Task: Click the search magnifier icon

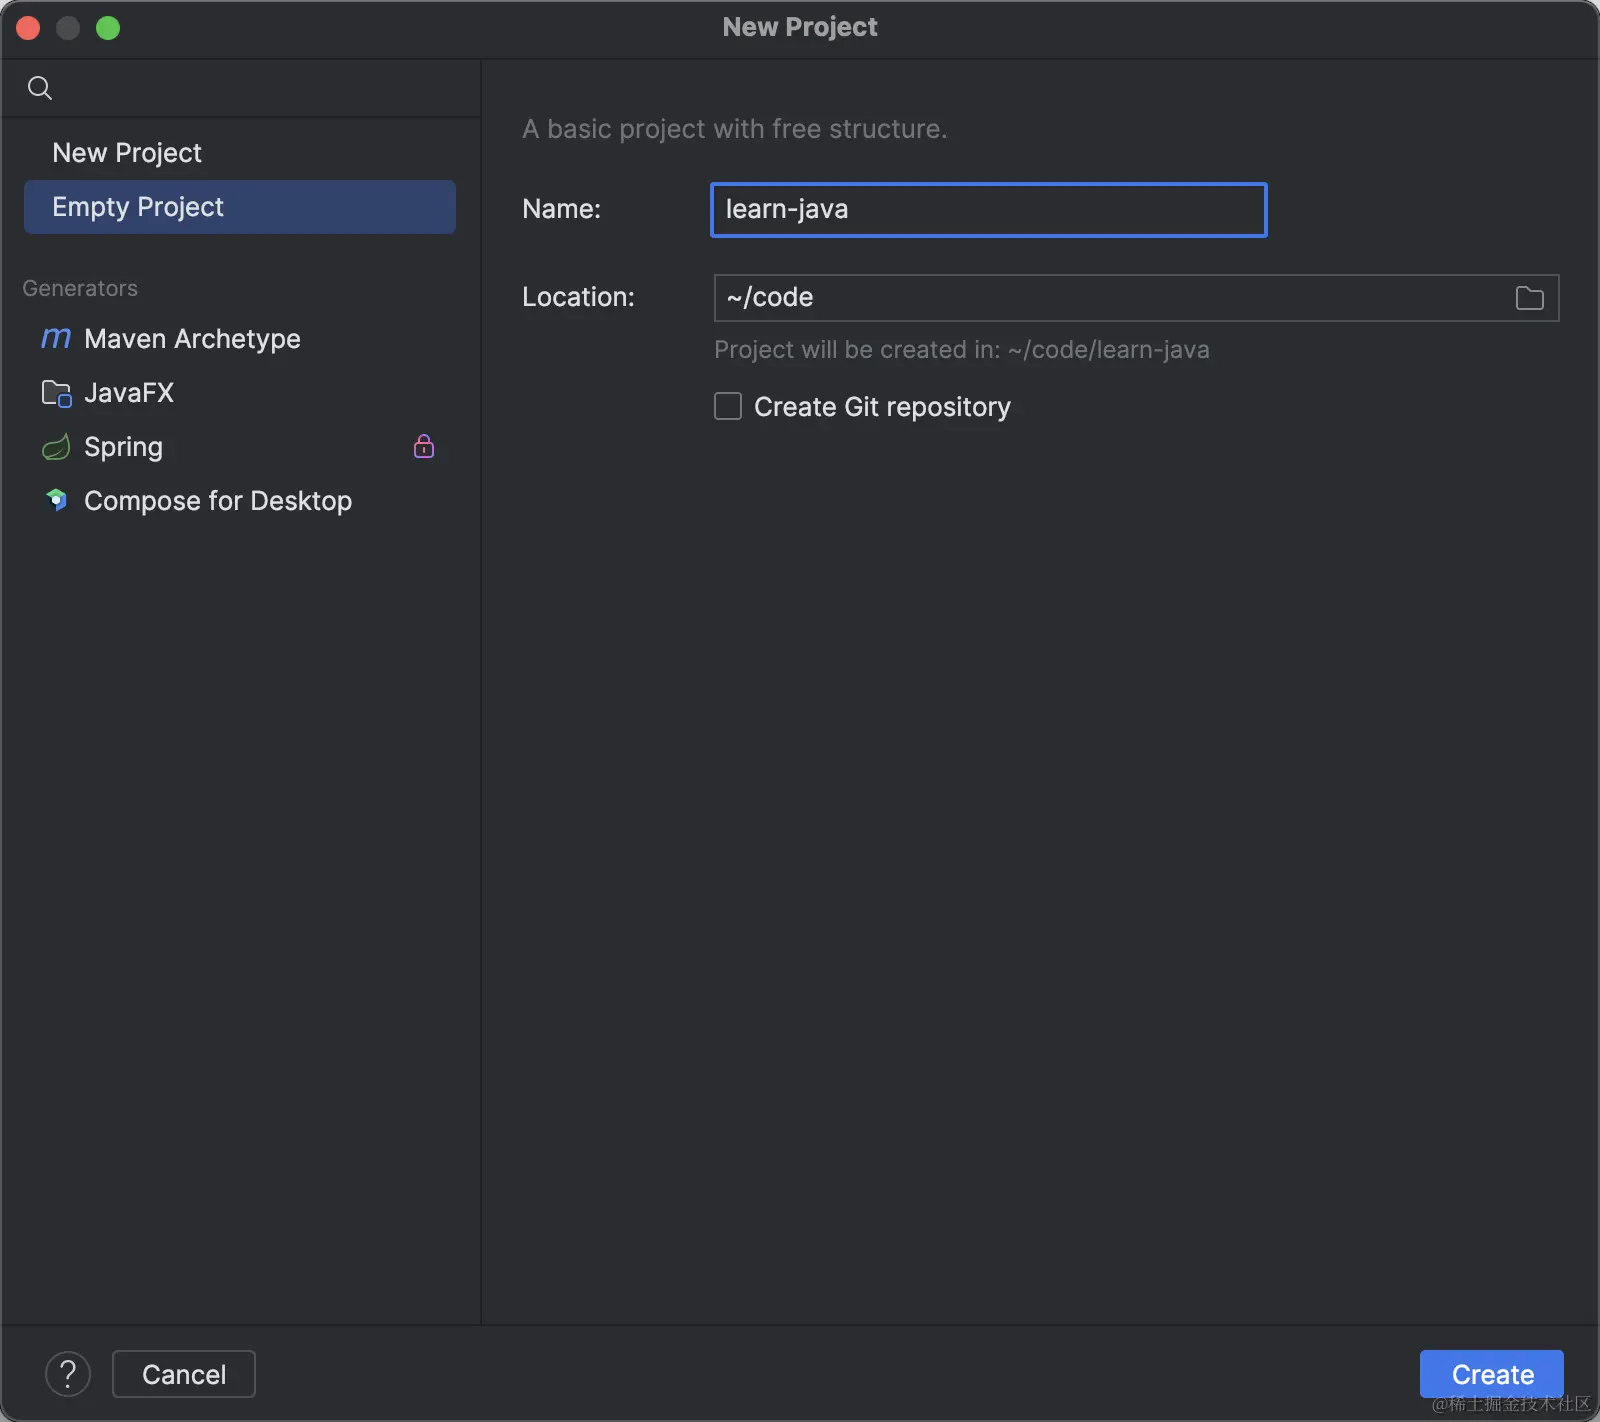Action: pos(40,88)
